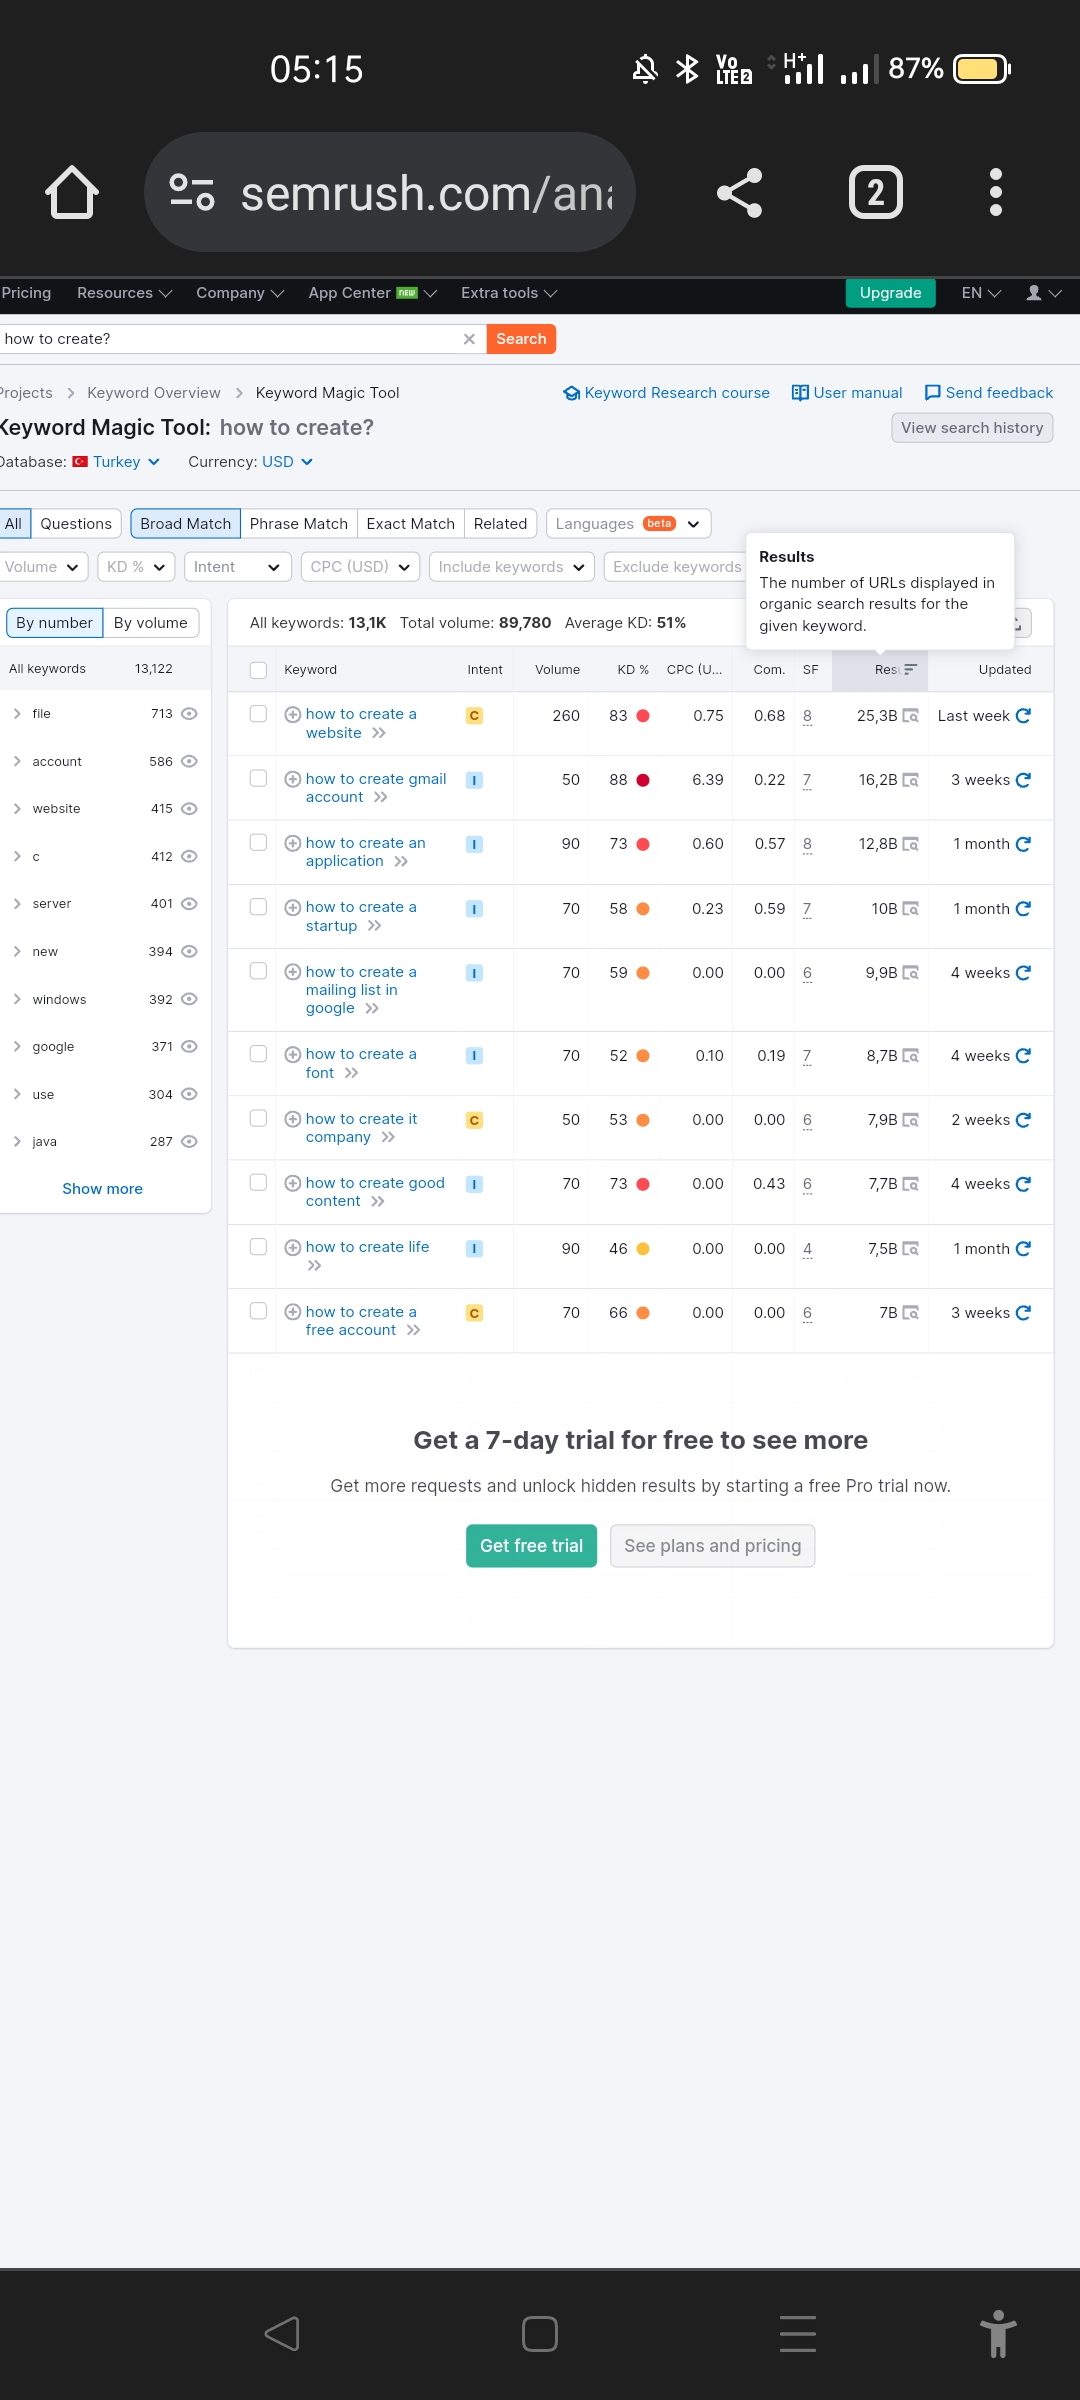Tap the browser share icon
This screenshot has height=2400, width=1080.
tap(740, 193)
